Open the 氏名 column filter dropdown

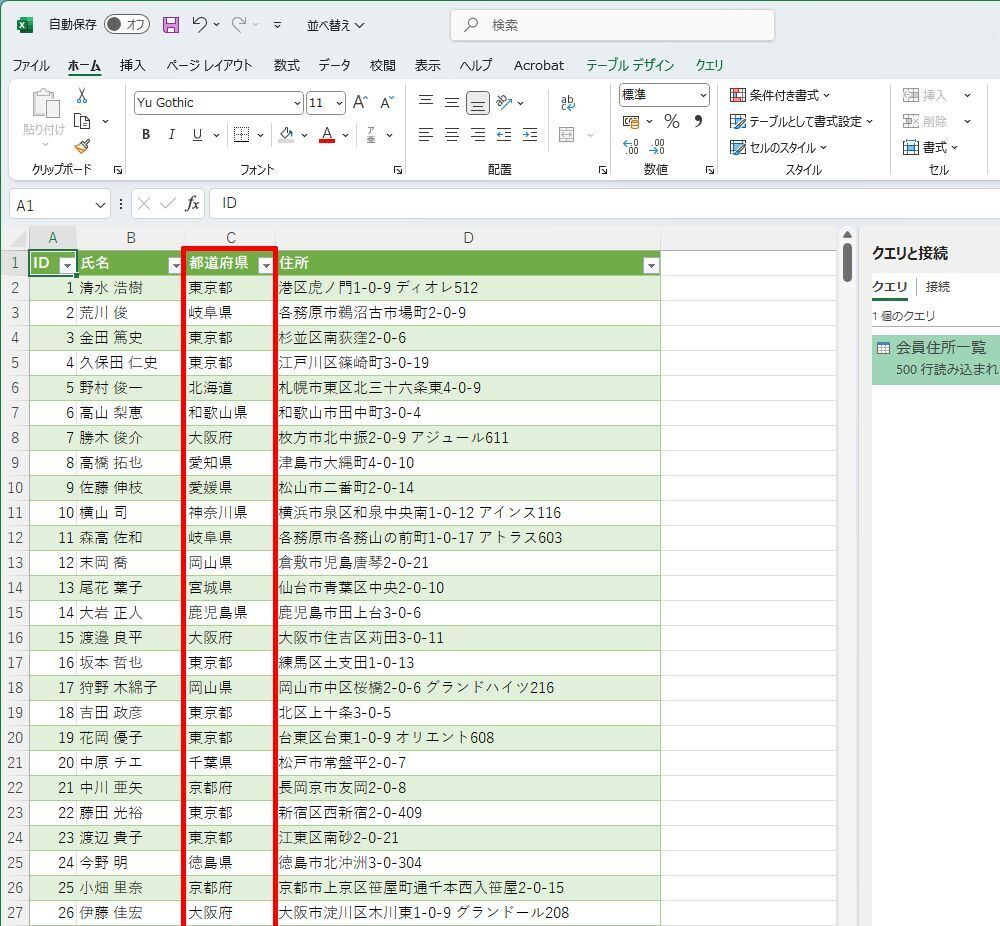pos(175,265)
